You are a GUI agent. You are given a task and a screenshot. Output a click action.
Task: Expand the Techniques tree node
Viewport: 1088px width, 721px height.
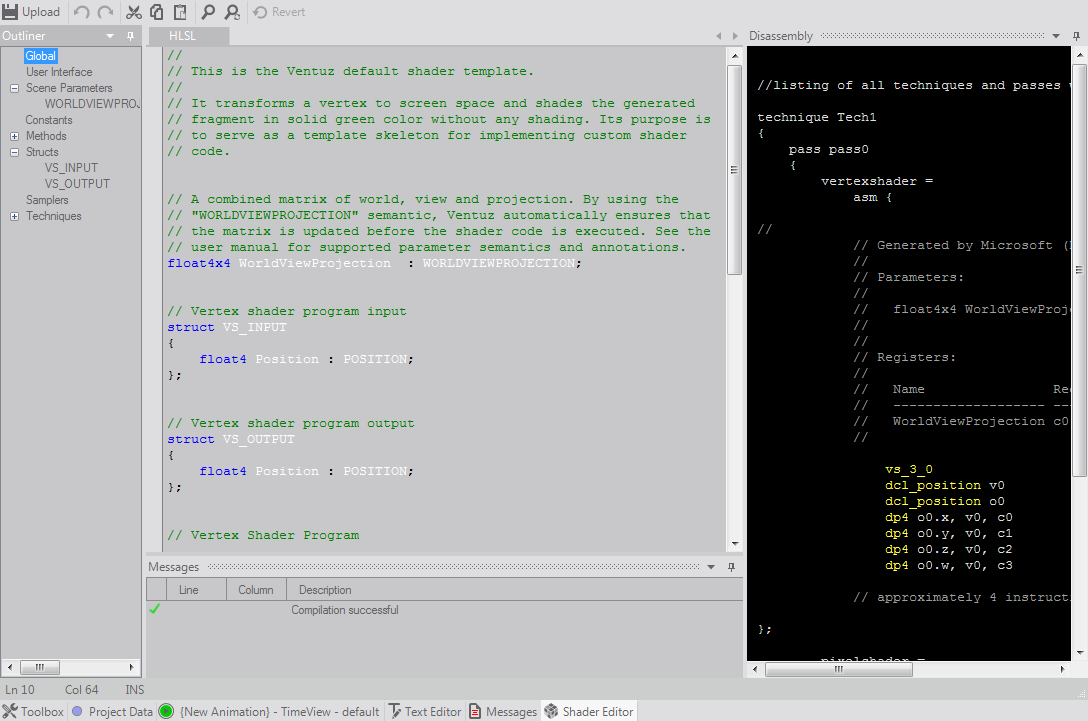click(14, 216)
